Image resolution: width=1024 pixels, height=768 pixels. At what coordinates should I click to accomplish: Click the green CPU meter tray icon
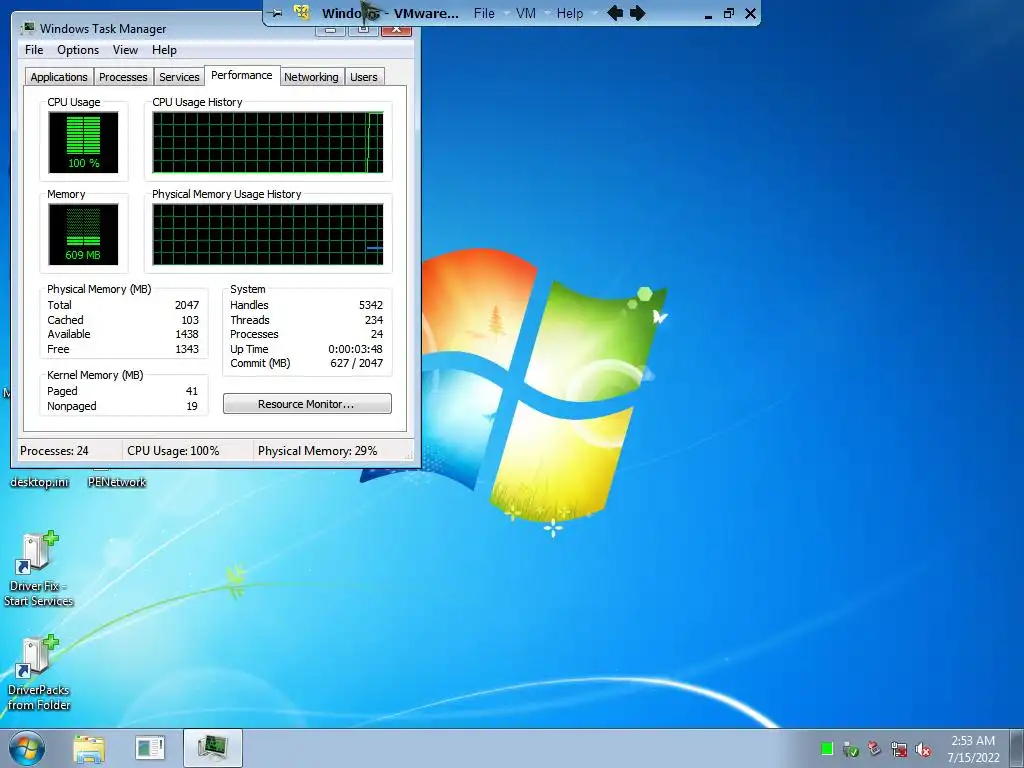(827, 748)
